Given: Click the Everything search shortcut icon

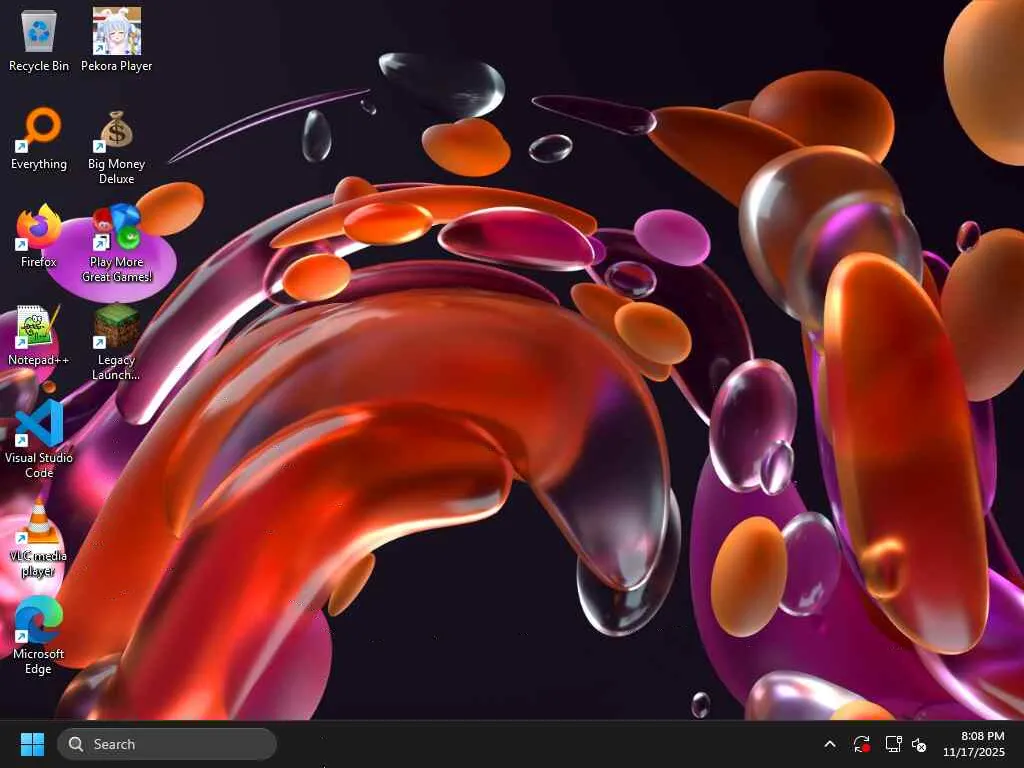Looking at the screenshot, I should point(39,138).
